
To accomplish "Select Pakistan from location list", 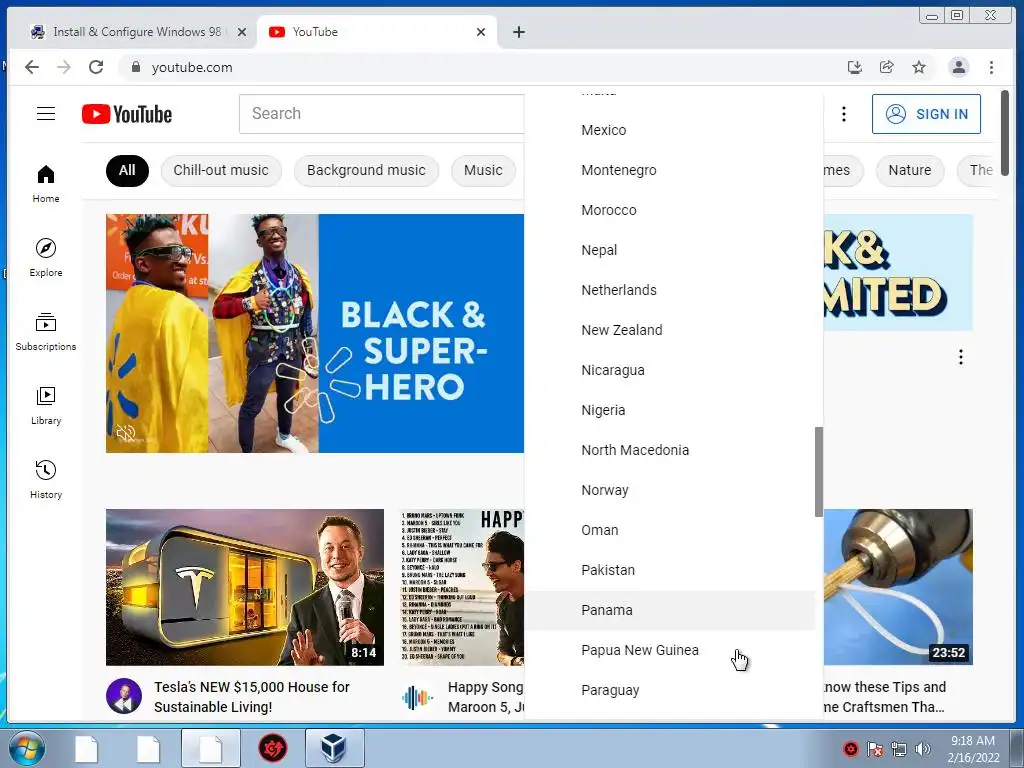I will click(670, 570).
